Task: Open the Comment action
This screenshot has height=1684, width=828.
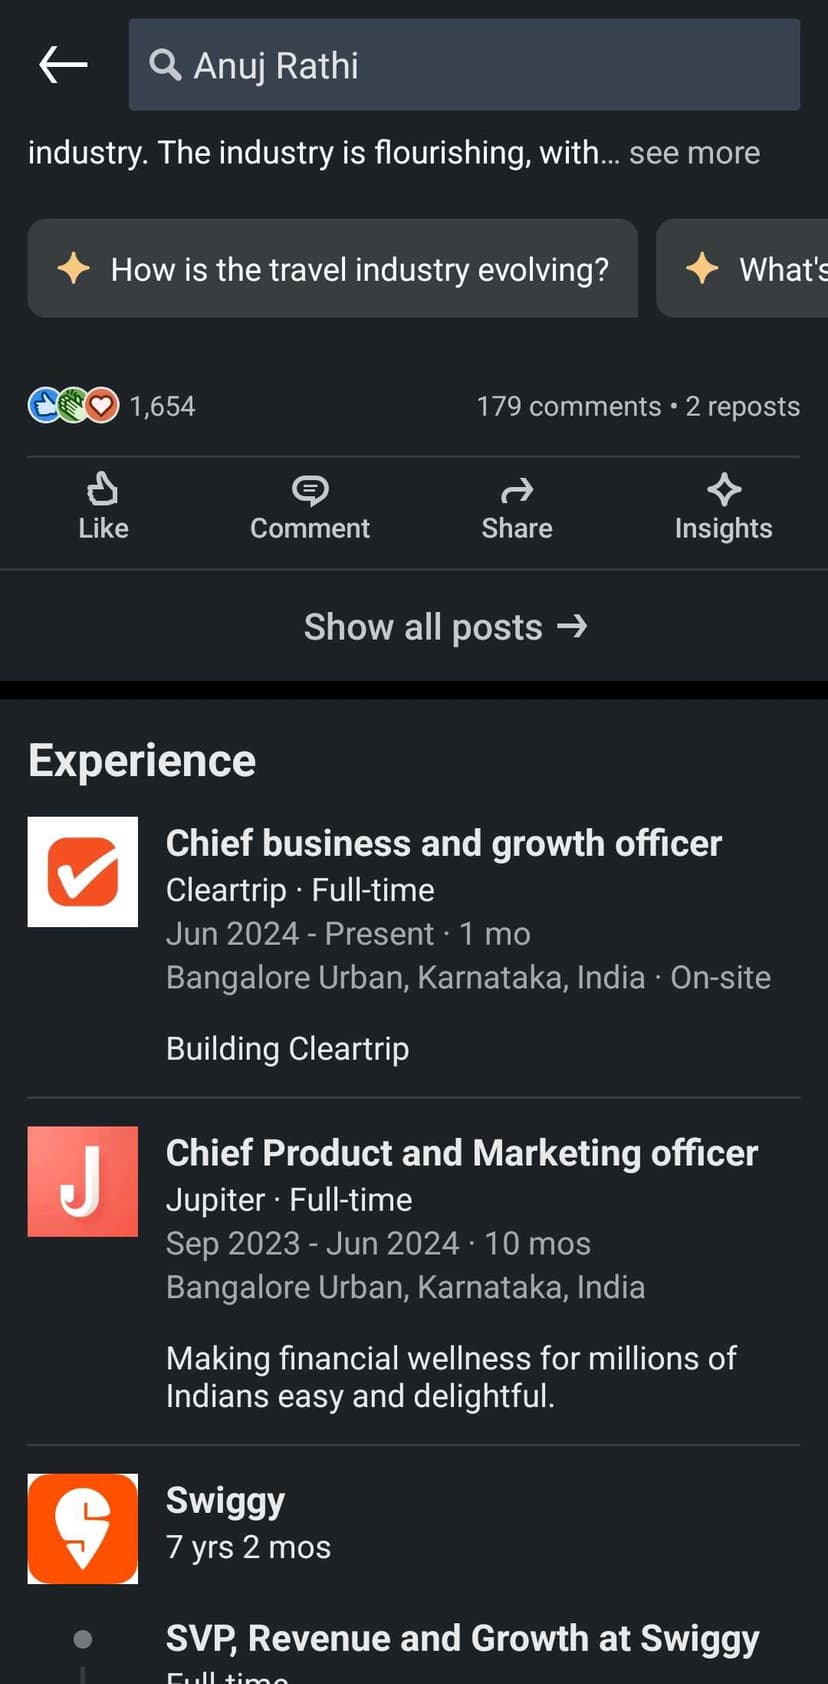Action: click(x=310, y=506)
